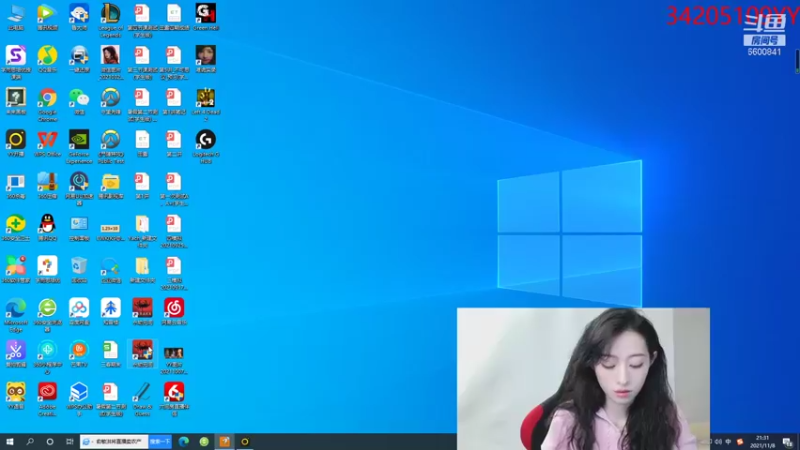This screenshot has width=800, height=450.
Task: Launch Microsoft Edge from the desktop
Action: click(x=16, y=315)
